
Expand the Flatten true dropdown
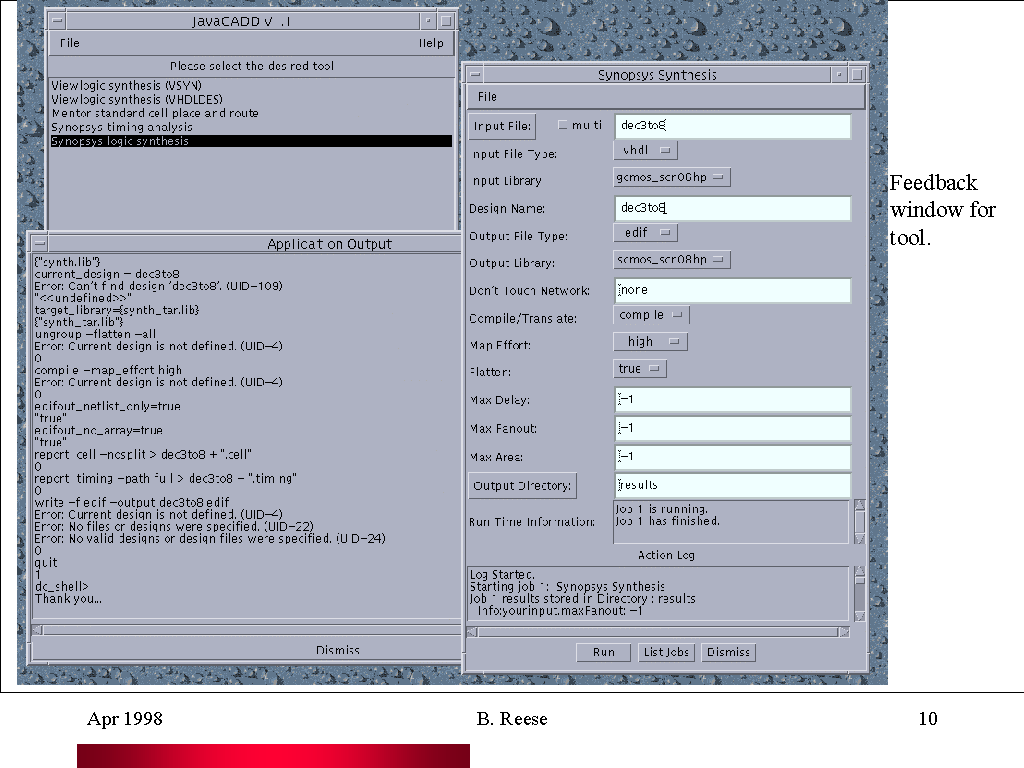coord(640,368)
